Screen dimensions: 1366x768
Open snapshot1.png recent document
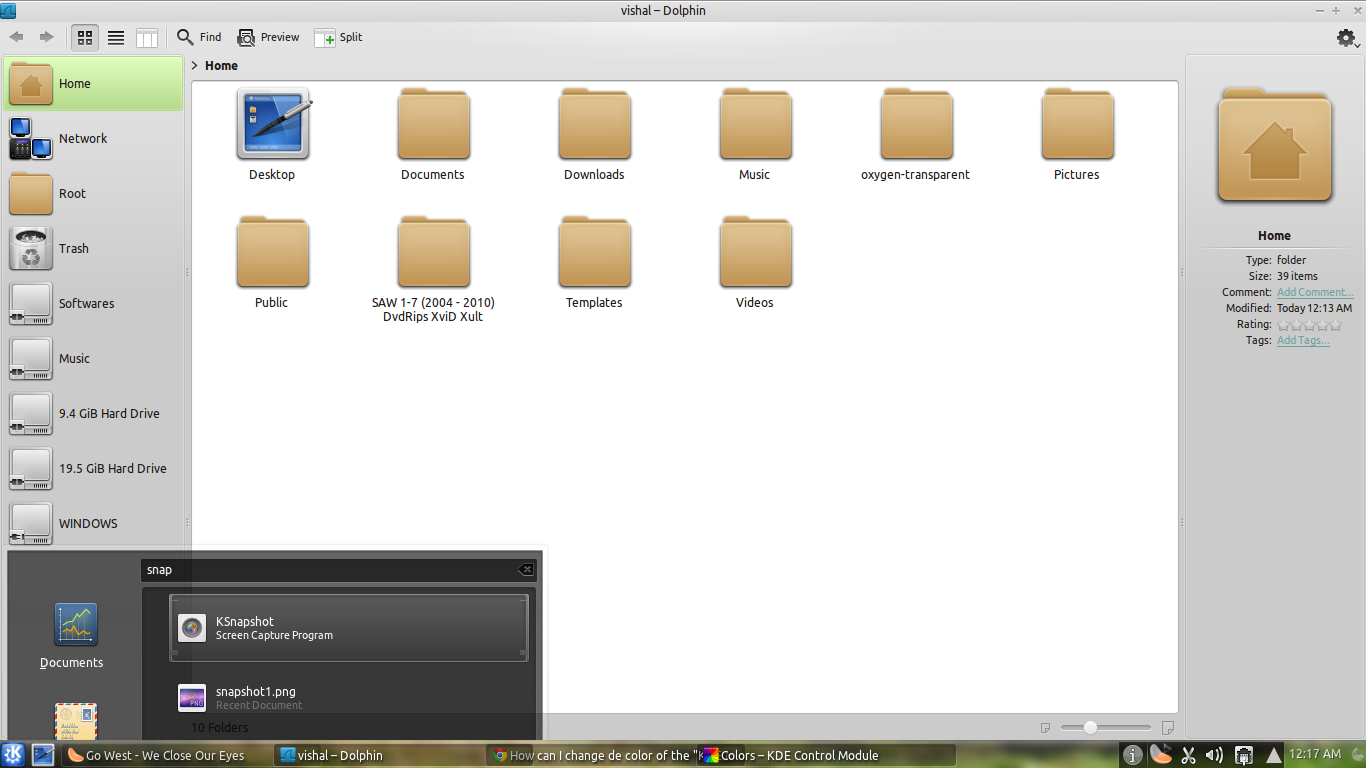(348, 697)
